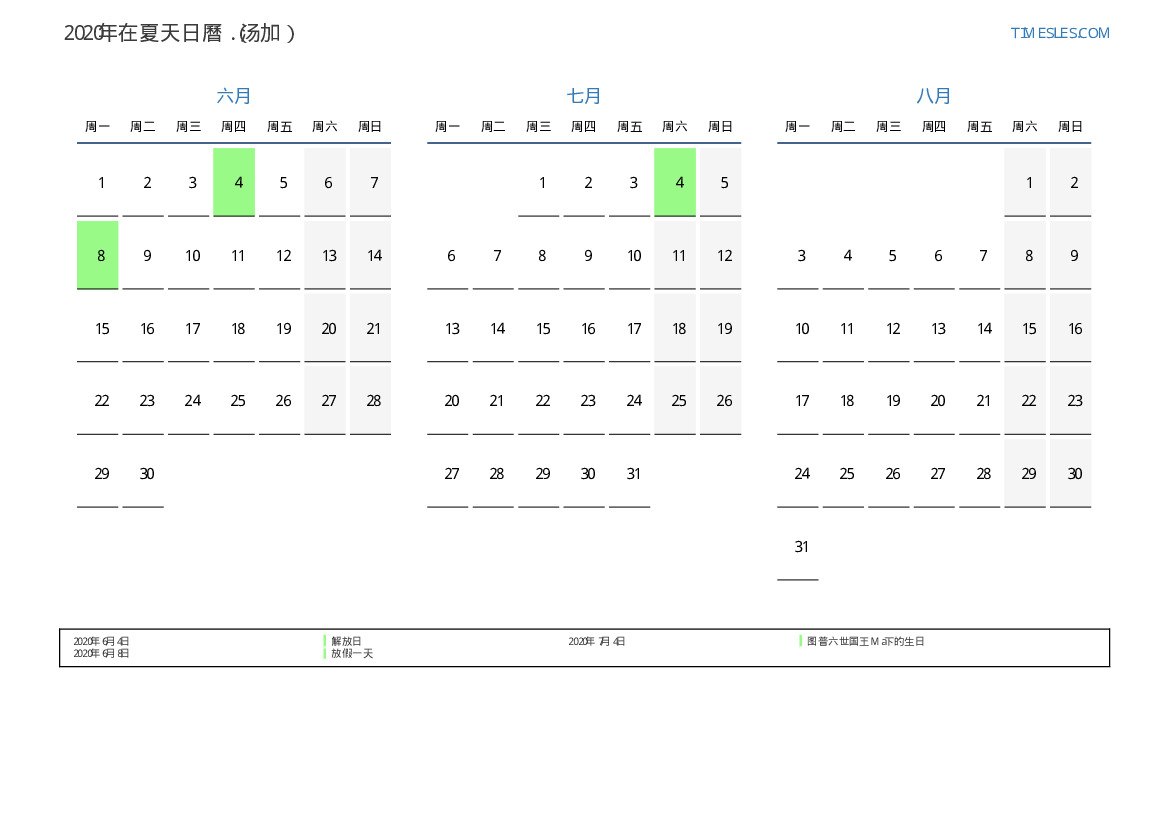Click the 2020年在夏天日曆 page title
This screenshot has width=1169, height=827.
tap(180, 33)
